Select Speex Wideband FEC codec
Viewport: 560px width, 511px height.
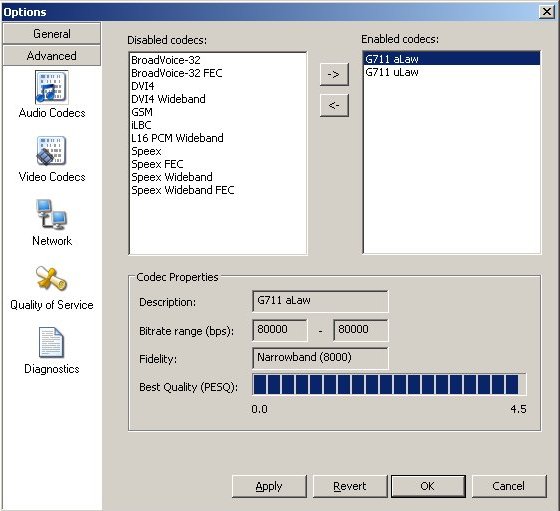pos(182,190)
